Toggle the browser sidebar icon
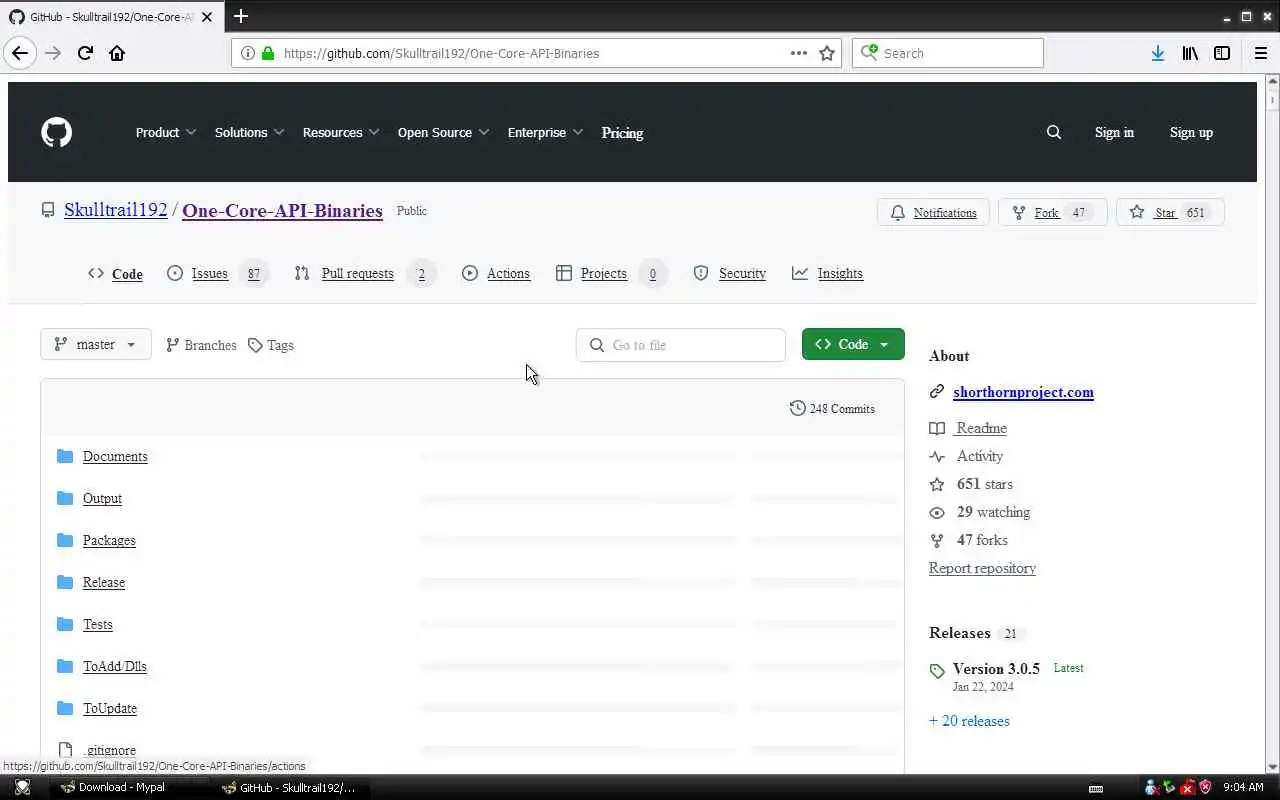The width and height of the screenshot is (1280, 800). (1222, 53)
